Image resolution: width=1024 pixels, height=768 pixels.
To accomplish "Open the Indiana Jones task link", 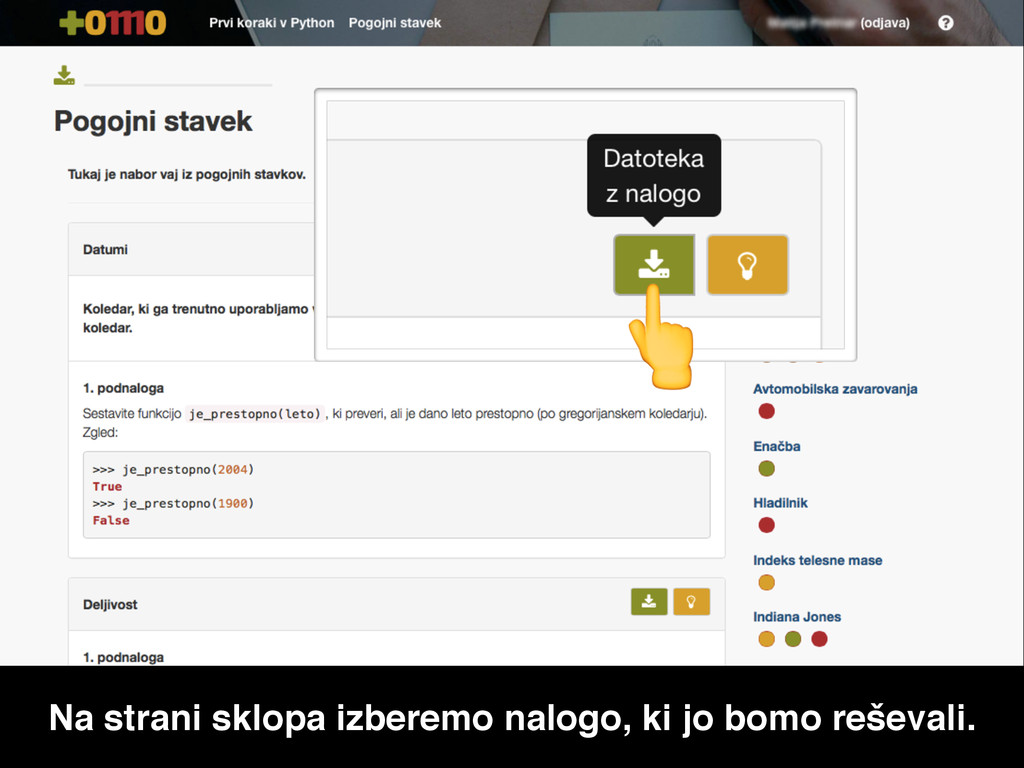I will point(797,617).
